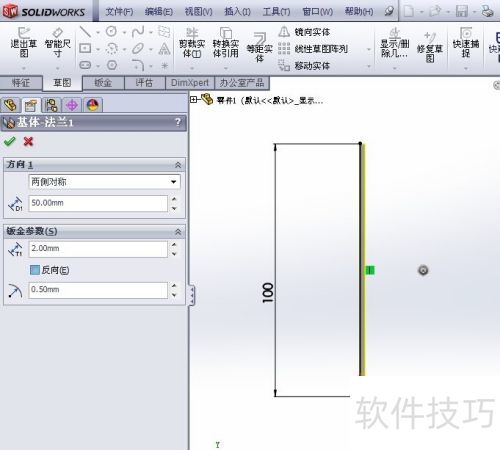Toggle the Reverse direction (反向) checkbox

click(x=35, y=270)
